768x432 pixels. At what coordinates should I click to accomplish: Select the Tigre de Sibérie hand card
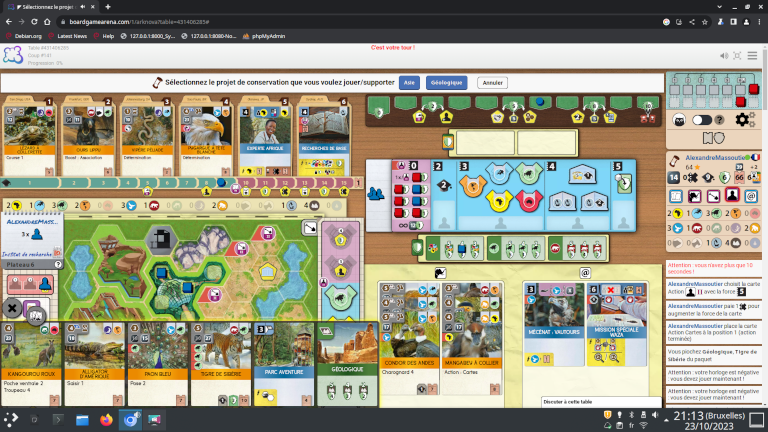click(220, 363)
